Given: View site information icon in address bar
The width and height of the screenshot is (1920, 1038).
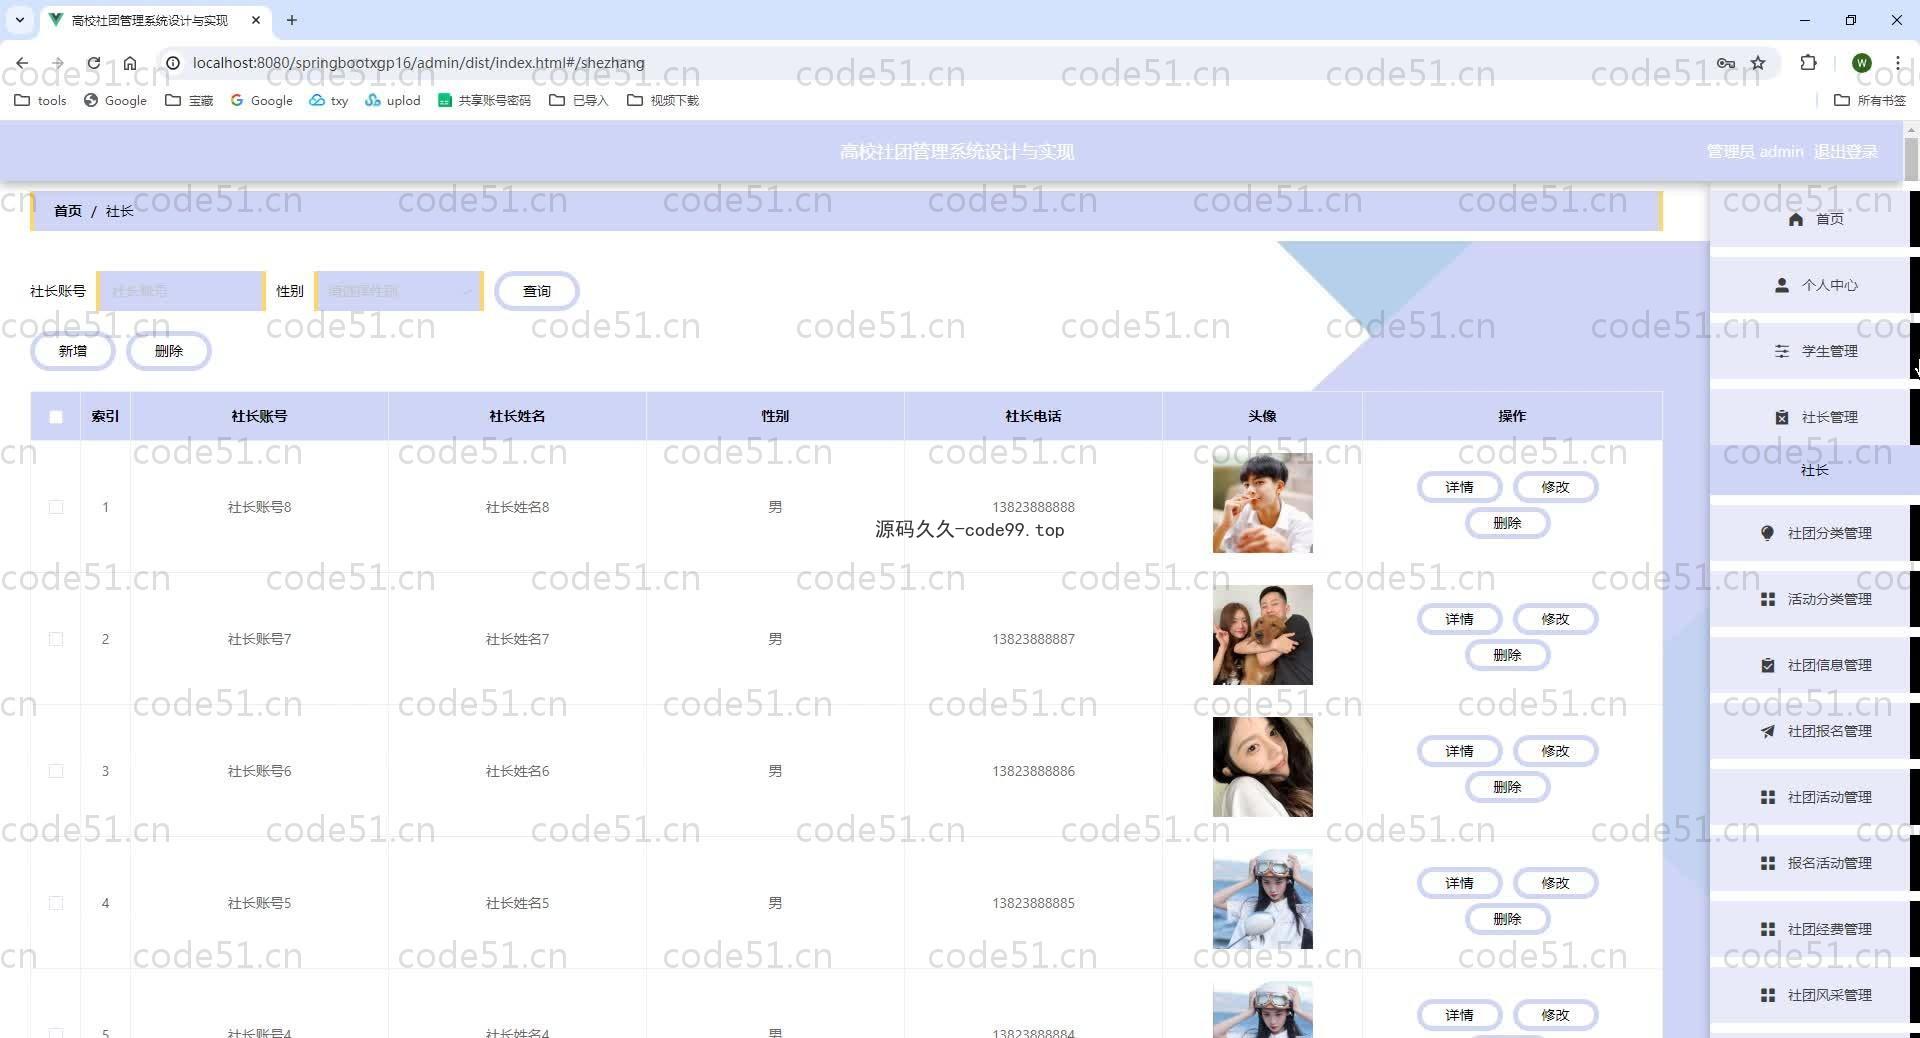Looking at the screenshot, I should (x=172, y=63).
